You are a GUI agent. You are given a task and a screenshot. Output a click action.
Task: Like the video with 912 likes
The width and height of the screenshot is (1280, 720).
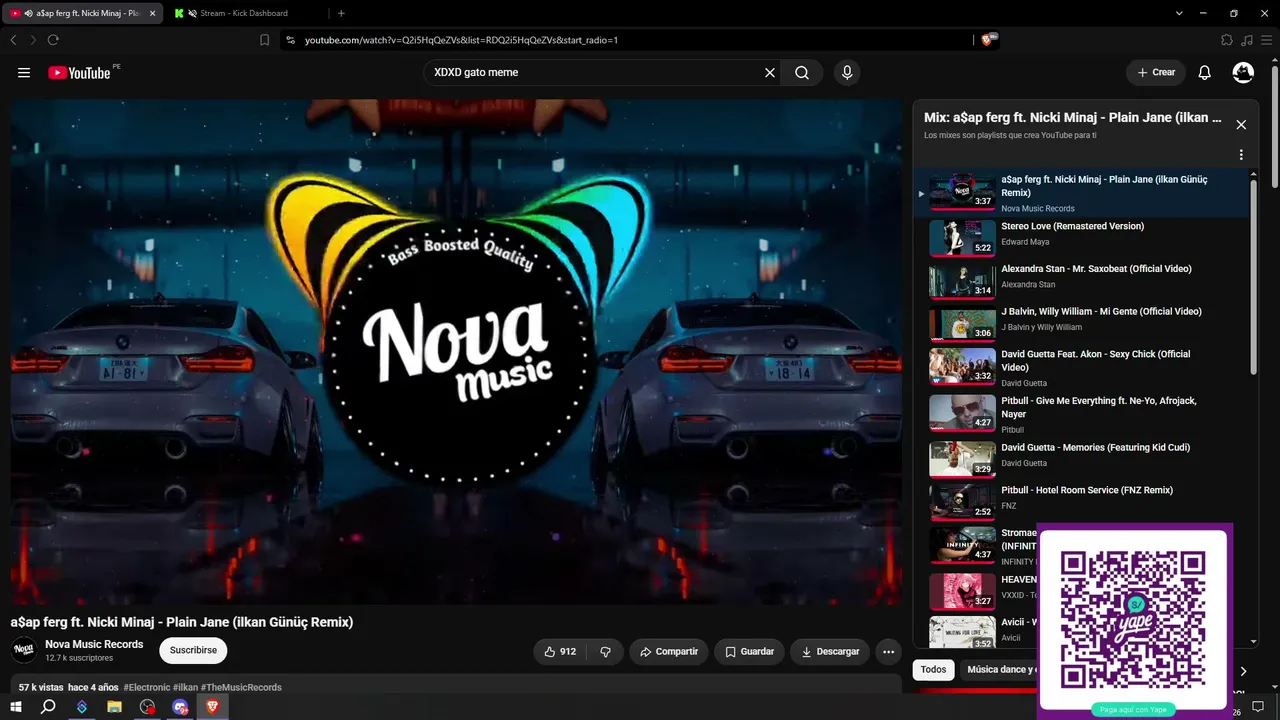(559, 651)
